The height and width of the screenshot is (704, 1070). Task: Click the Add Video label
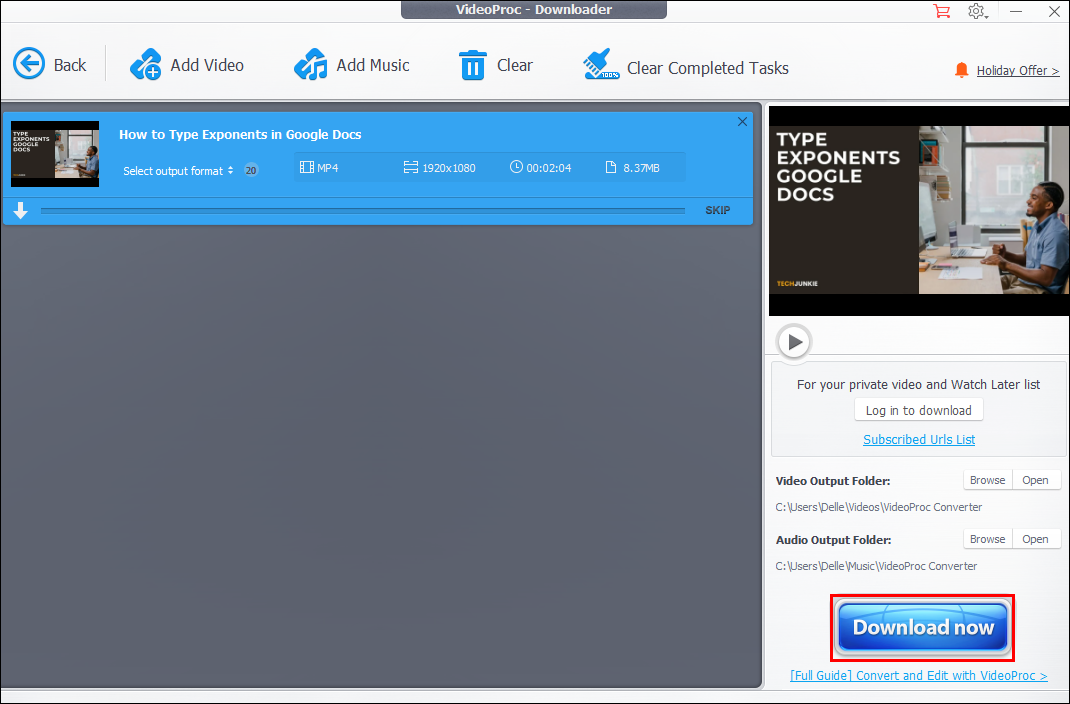[207, 65]
